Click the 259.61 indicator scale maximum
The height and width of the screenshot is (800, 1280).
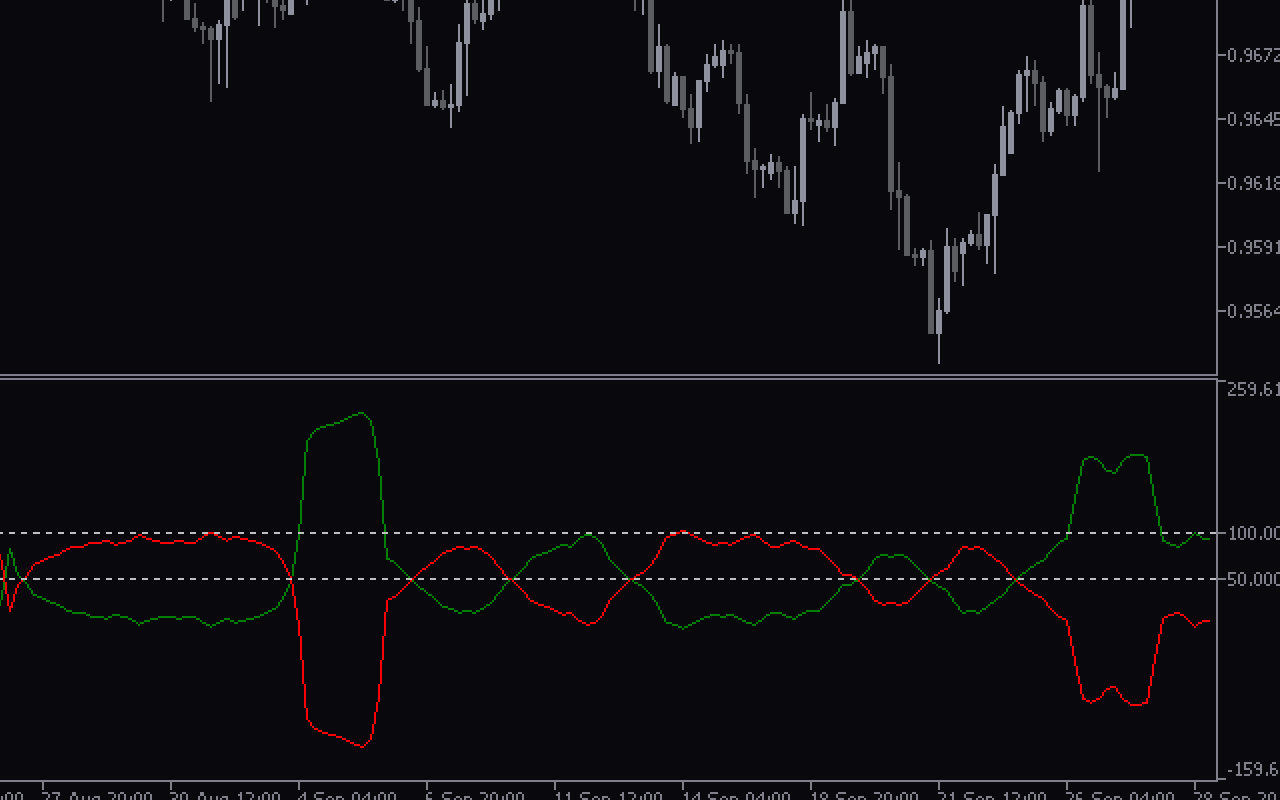[x=1253, y=389]
